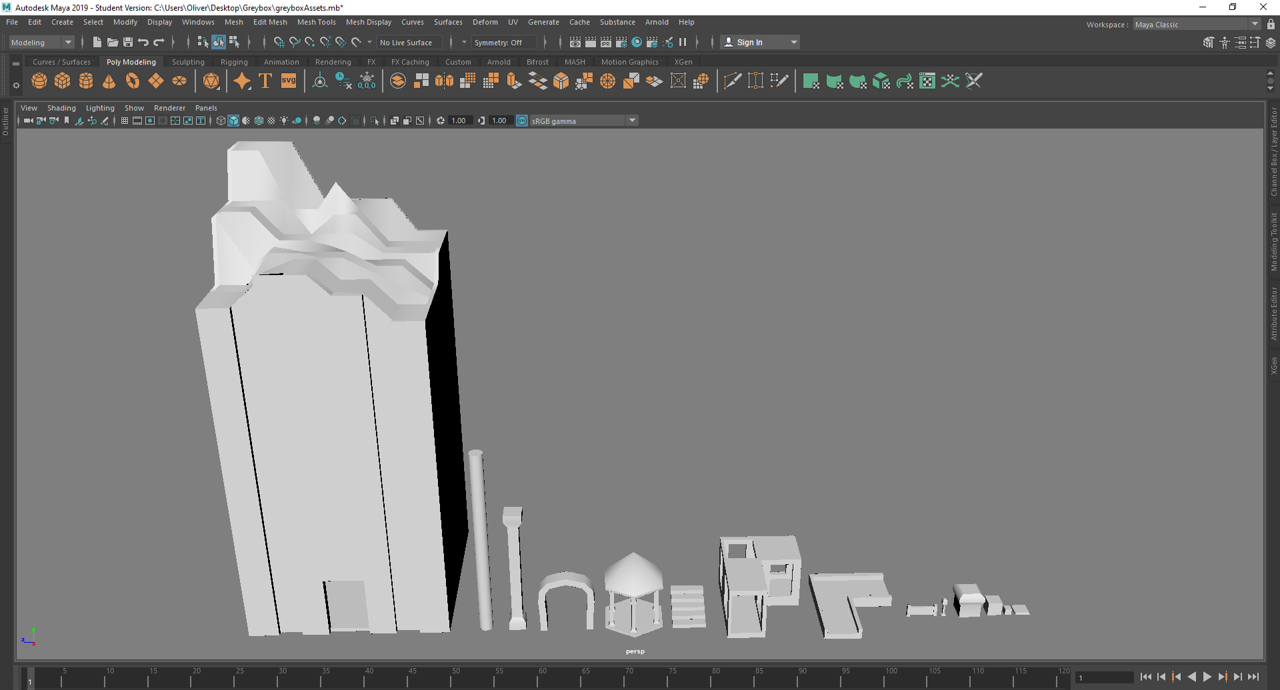Click the SVG import shelf icon
The image size is (1280, 690).
click(288, 81)
